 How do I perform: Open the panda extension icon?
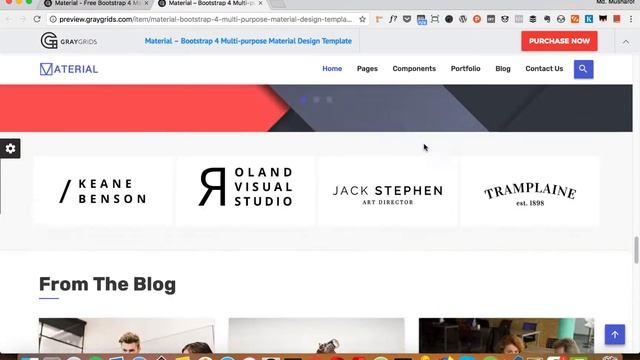pos(505,19)
